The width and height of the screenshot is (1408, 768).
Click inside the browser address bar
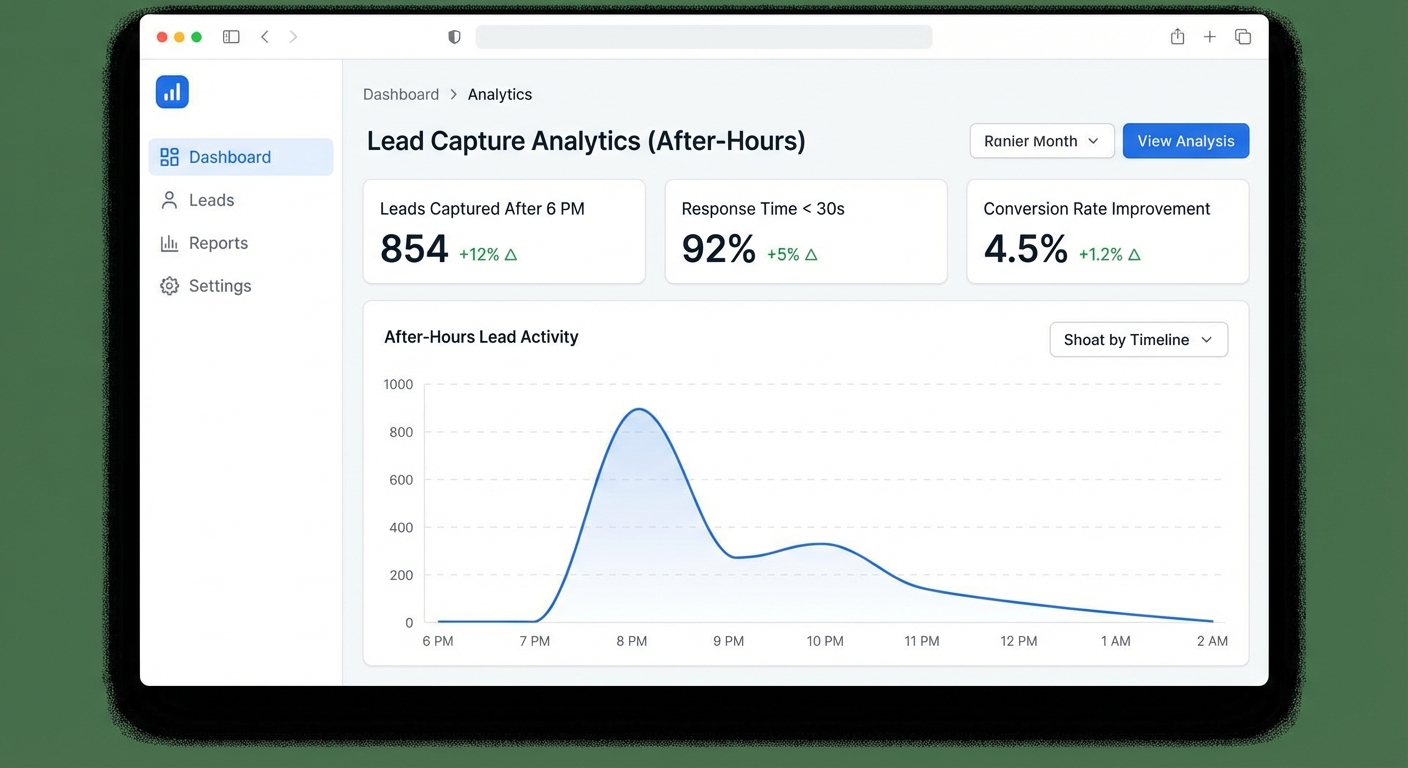(703, 36)
